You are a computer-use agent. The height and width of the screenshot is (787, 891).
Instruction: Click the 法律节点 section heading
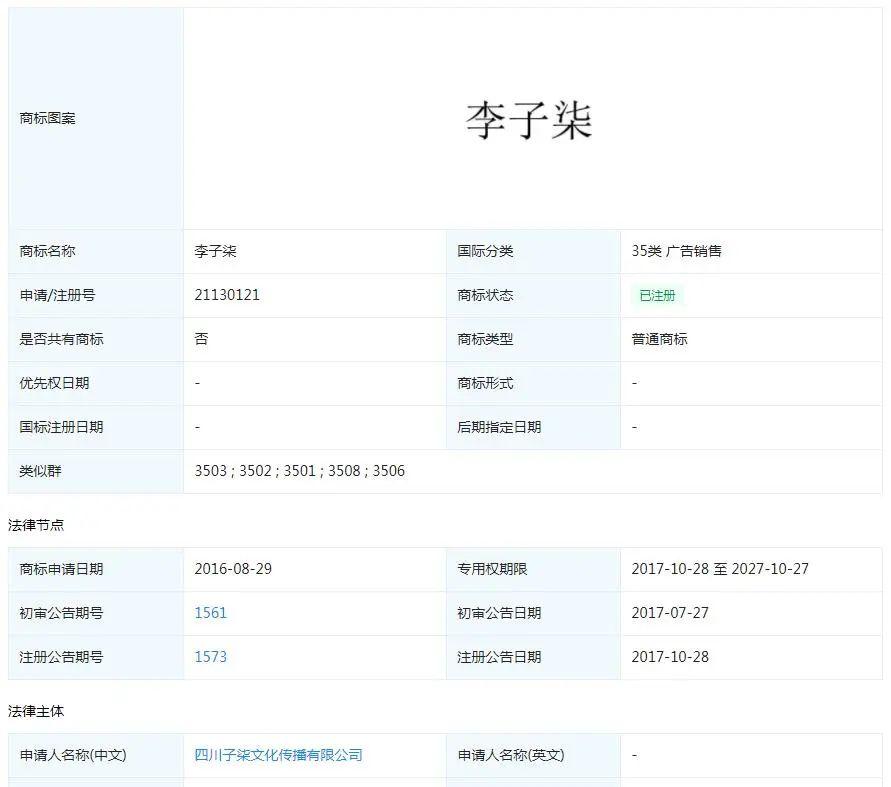click(36, 525)
